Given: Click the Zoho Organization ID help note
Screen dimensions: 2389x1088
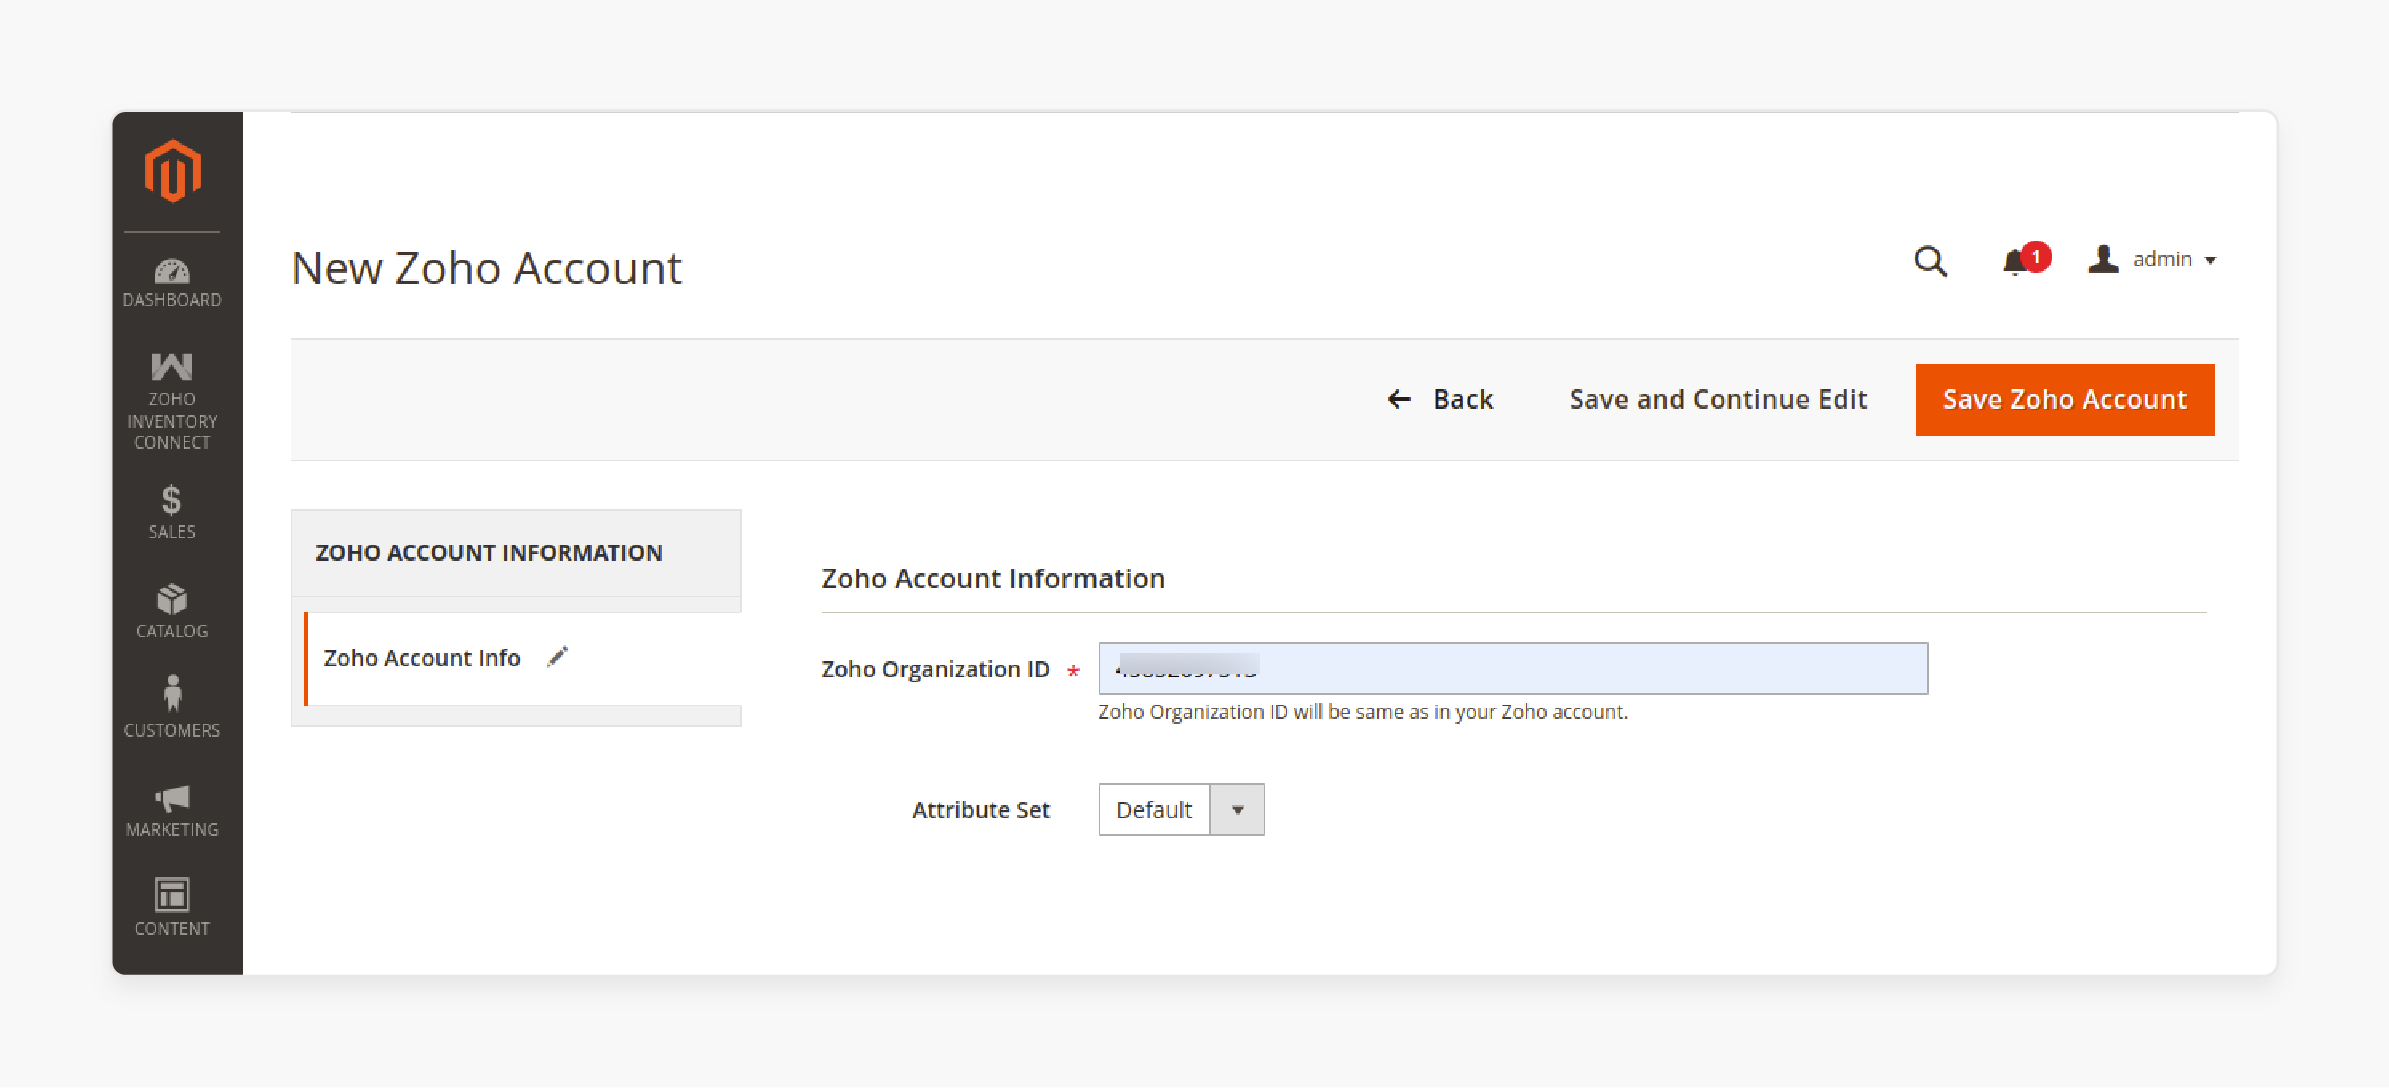Looking at the screenshot, I should (x=1363, y=712).
